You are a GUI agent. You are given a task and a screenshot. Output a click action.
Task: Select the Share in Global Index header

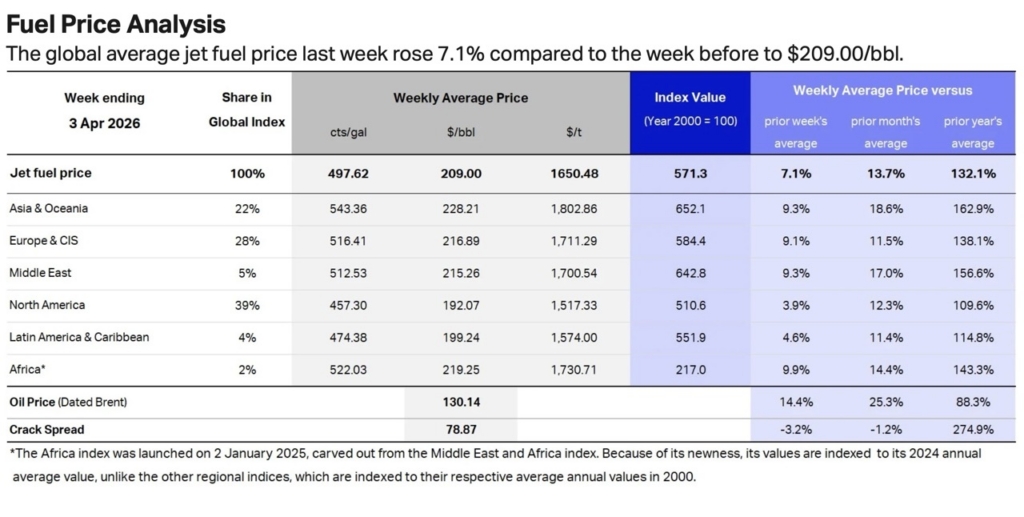tap(247, 109)
